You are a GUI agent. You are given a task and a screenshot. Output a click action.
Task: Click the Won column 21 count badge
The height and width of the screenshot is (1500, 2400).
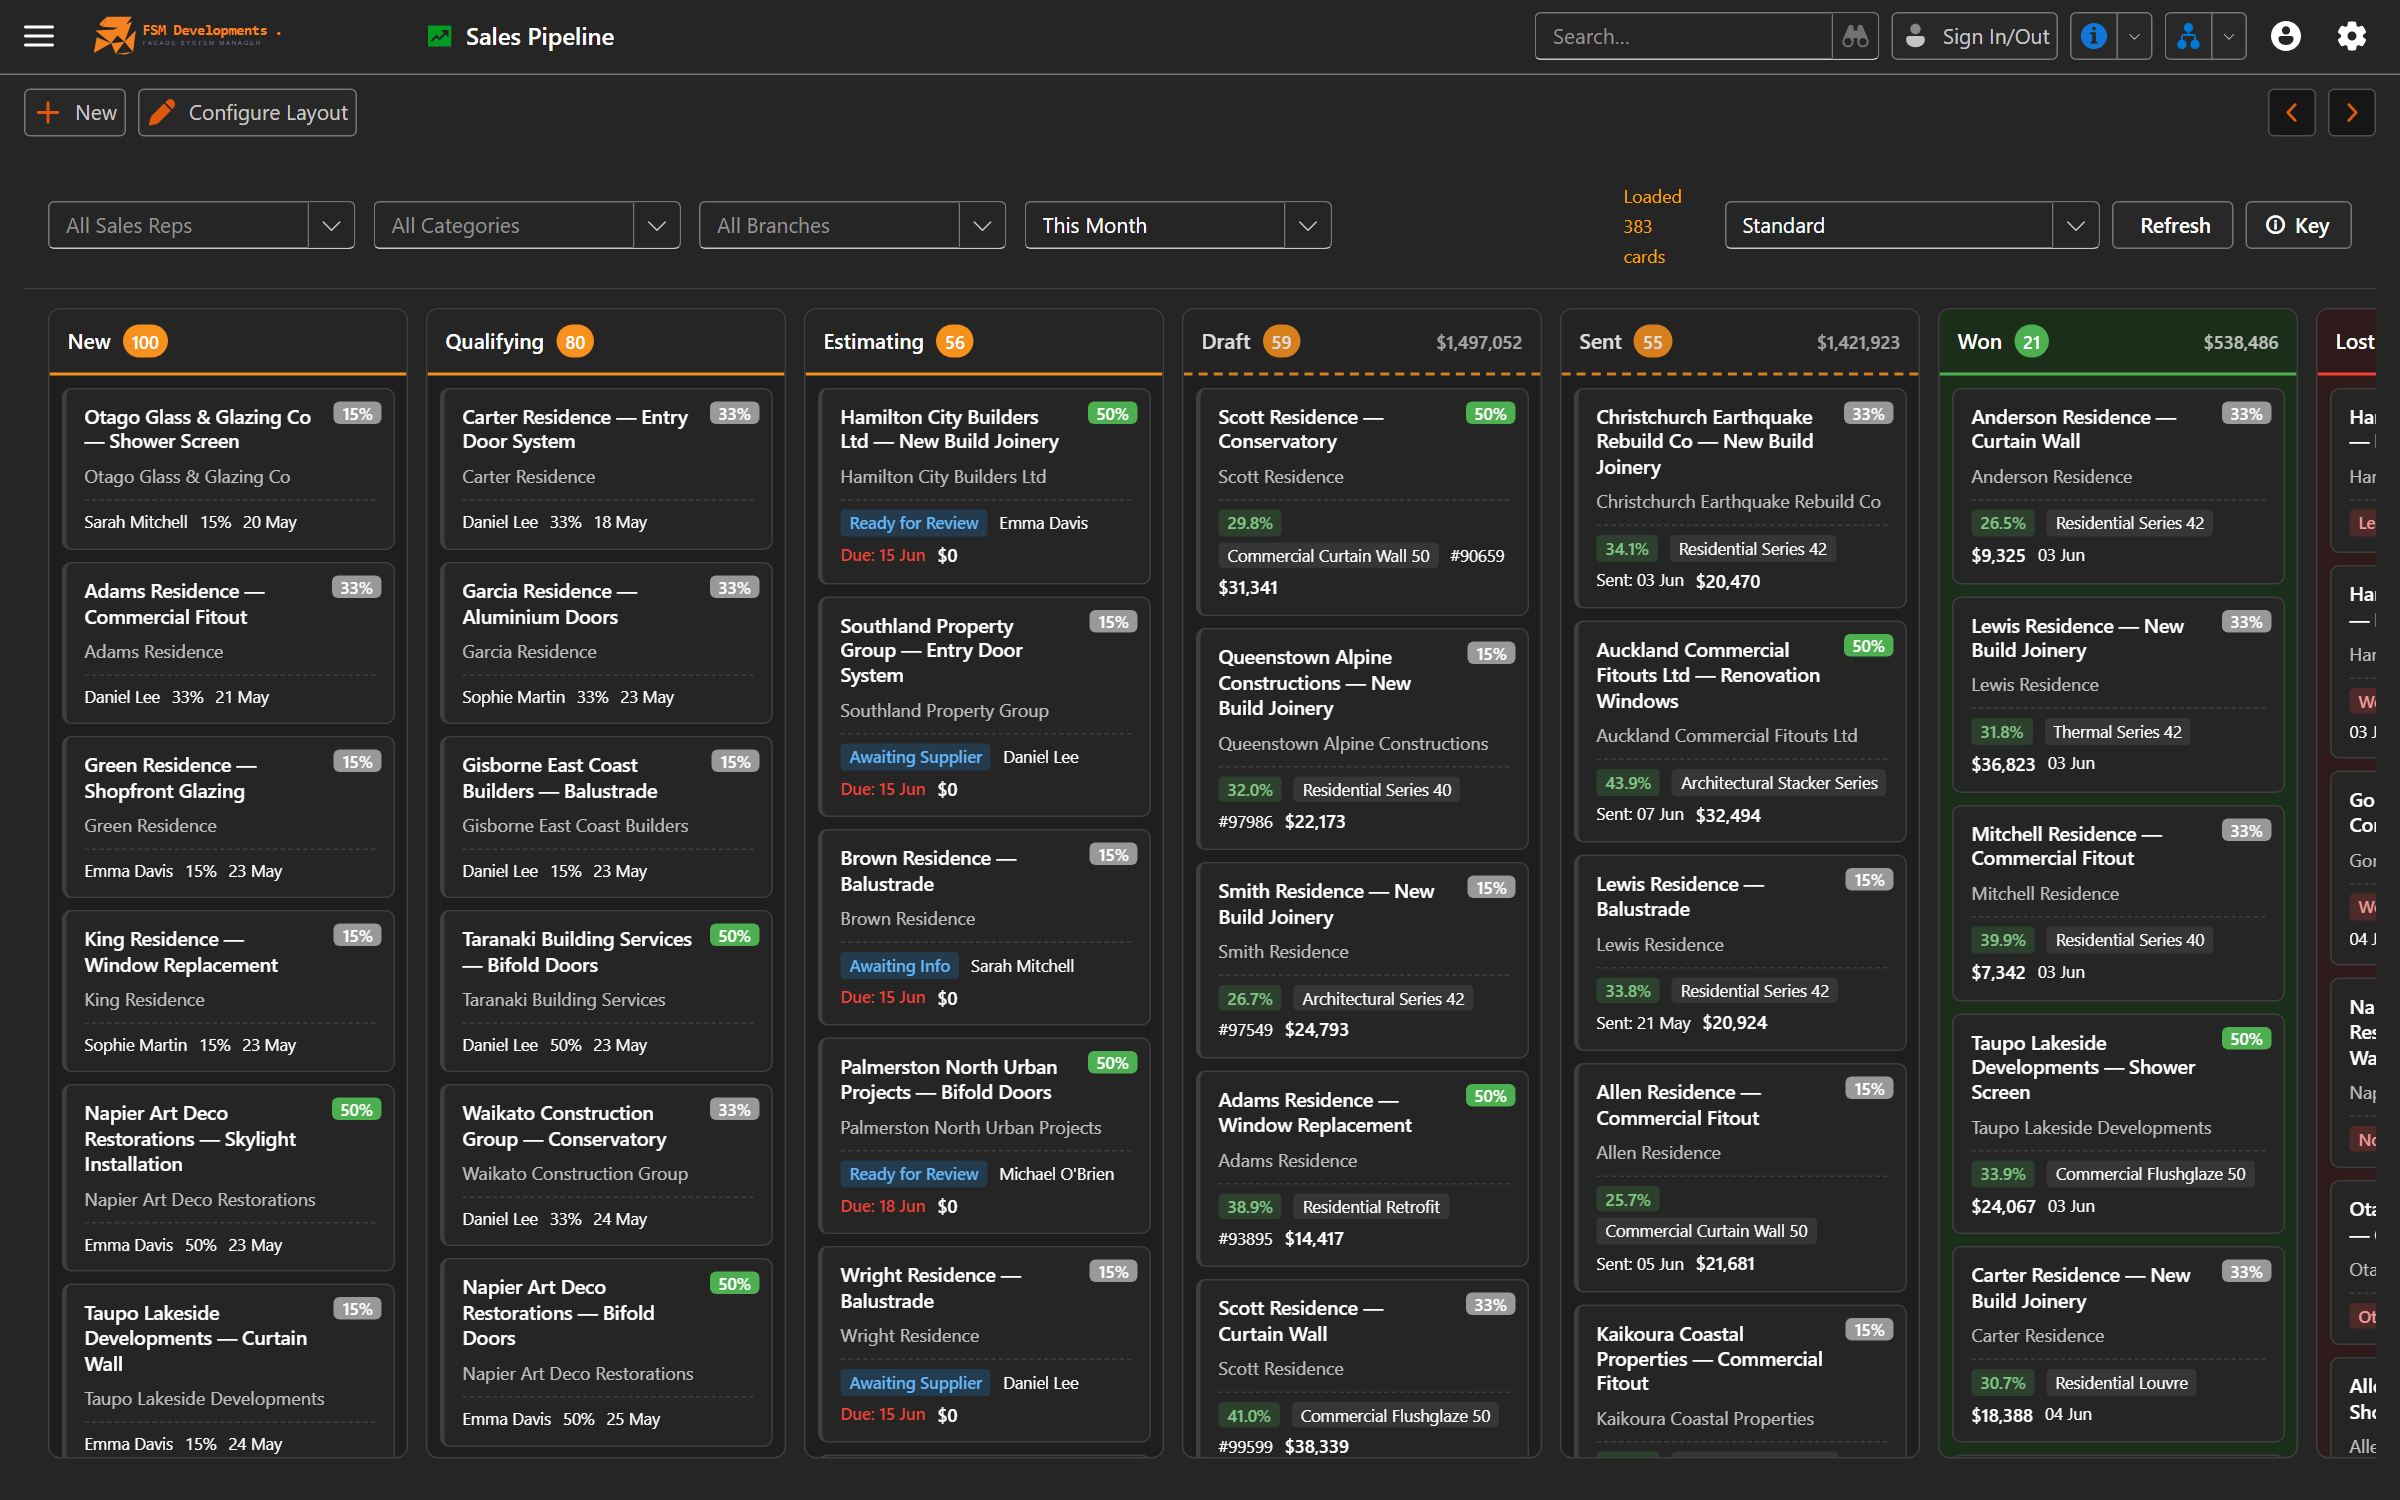pyautogui.click(x=2030, y=342)
